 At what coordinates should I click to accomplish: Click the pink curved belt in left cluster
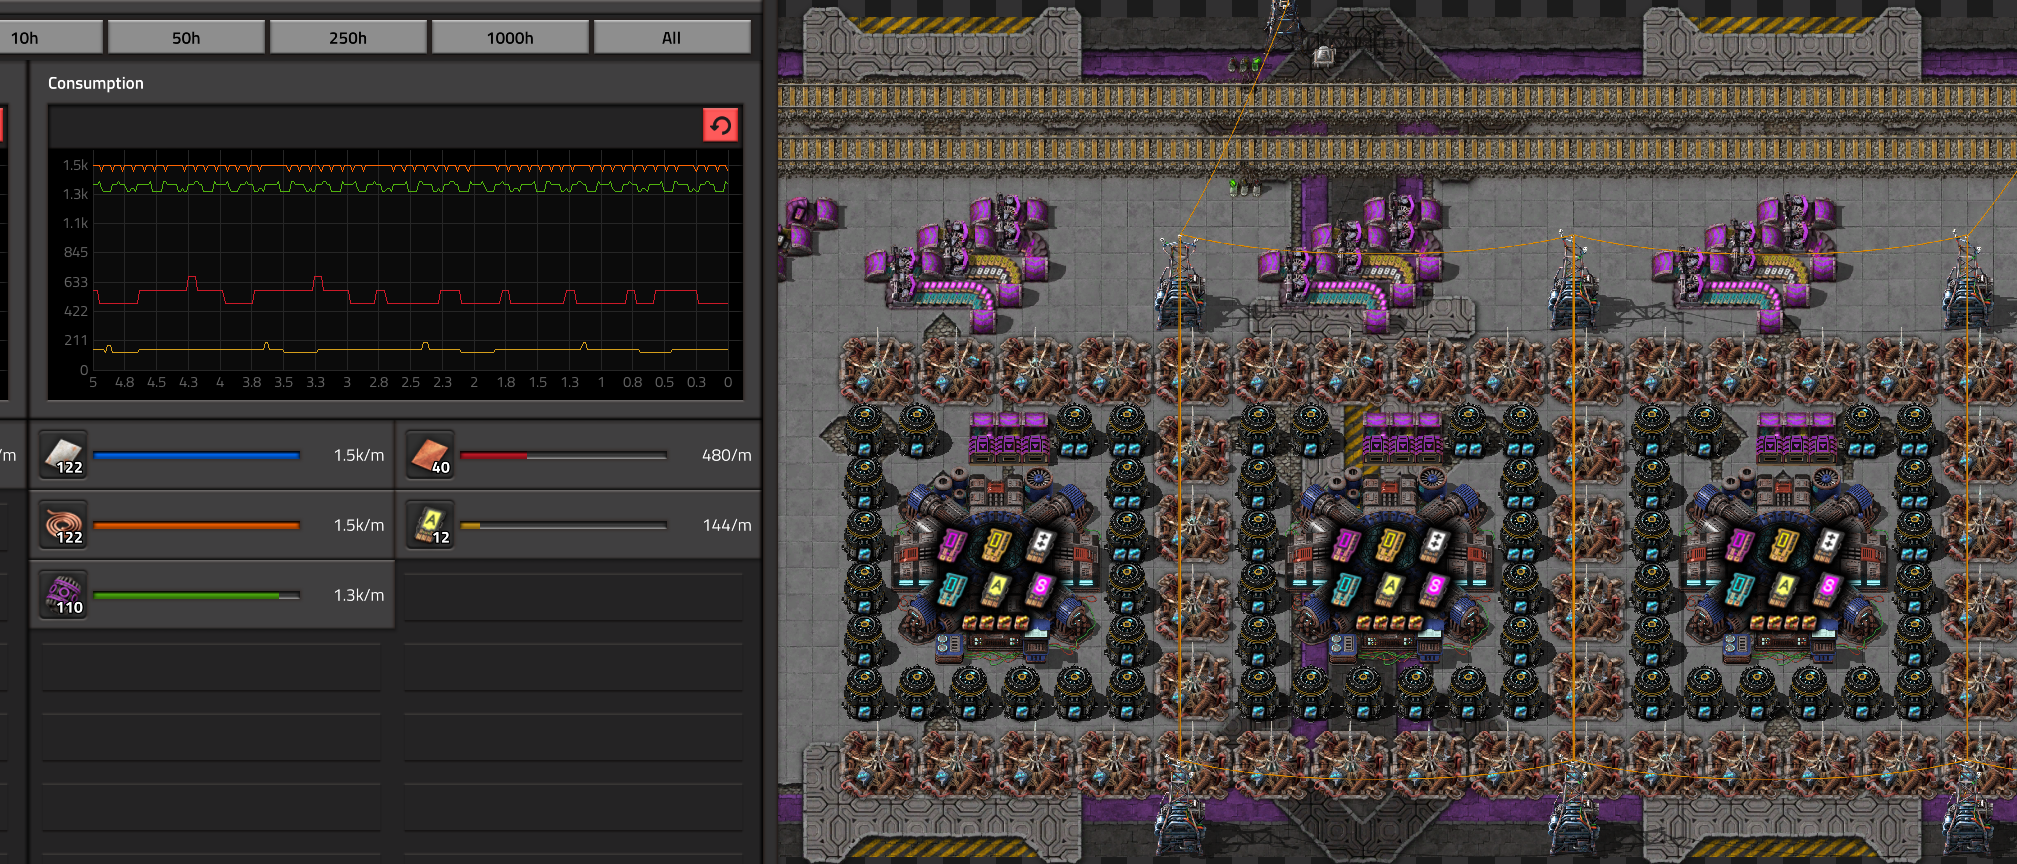(955, 292)
